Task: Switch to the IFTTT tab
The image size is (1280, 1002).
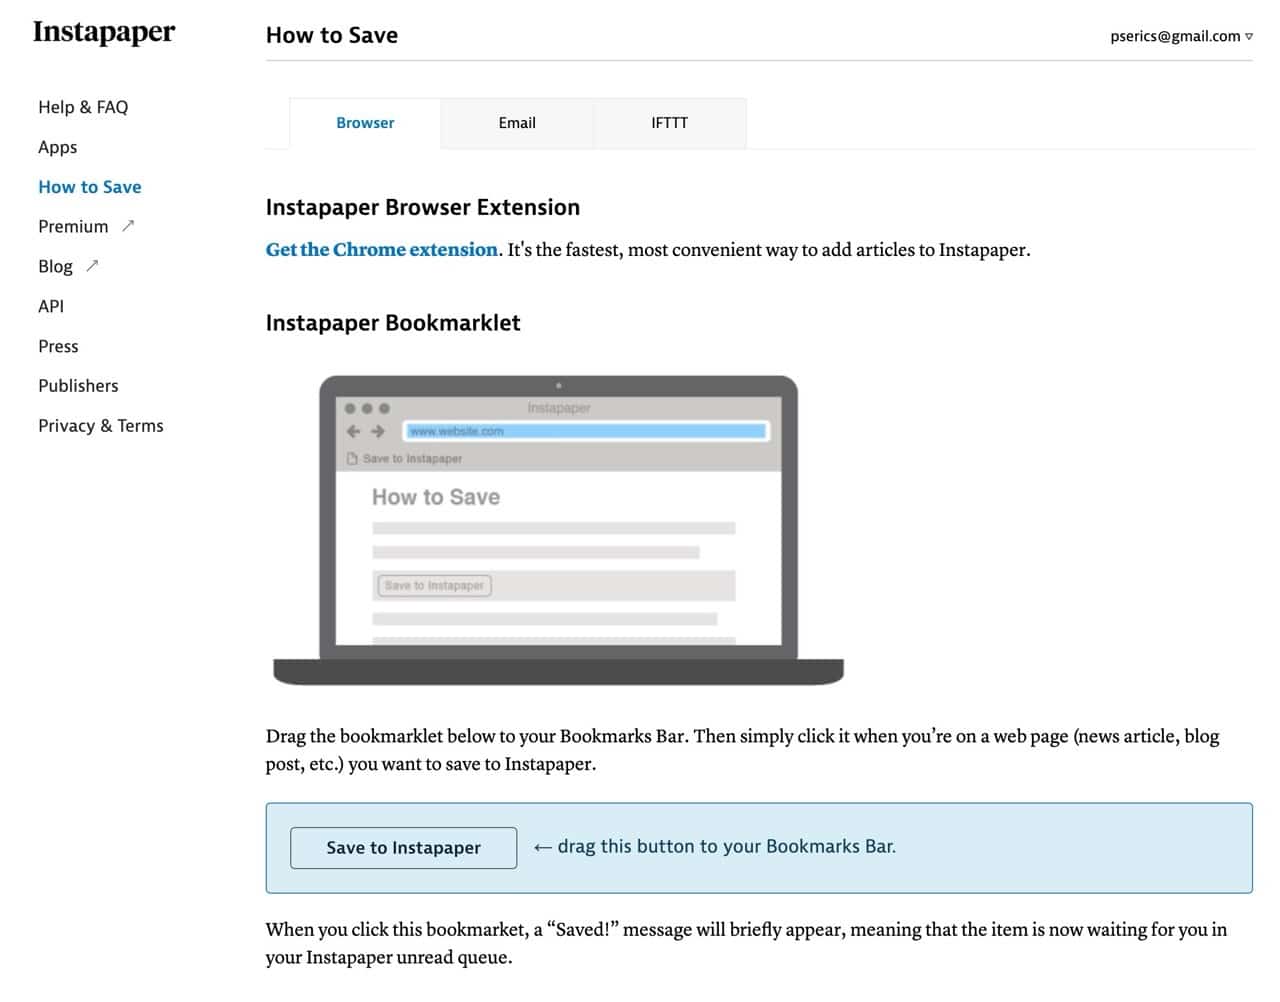Action: click(x=670, y=123)
